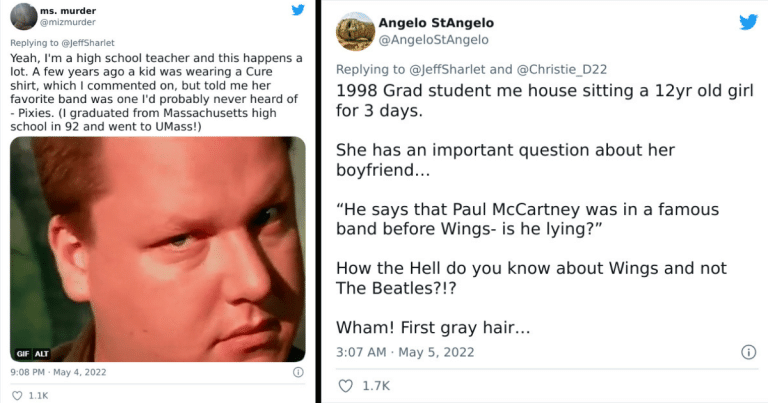768x403 pixels.
Task: Open the @mizmurder handle
Action: (x=68, y=22)
